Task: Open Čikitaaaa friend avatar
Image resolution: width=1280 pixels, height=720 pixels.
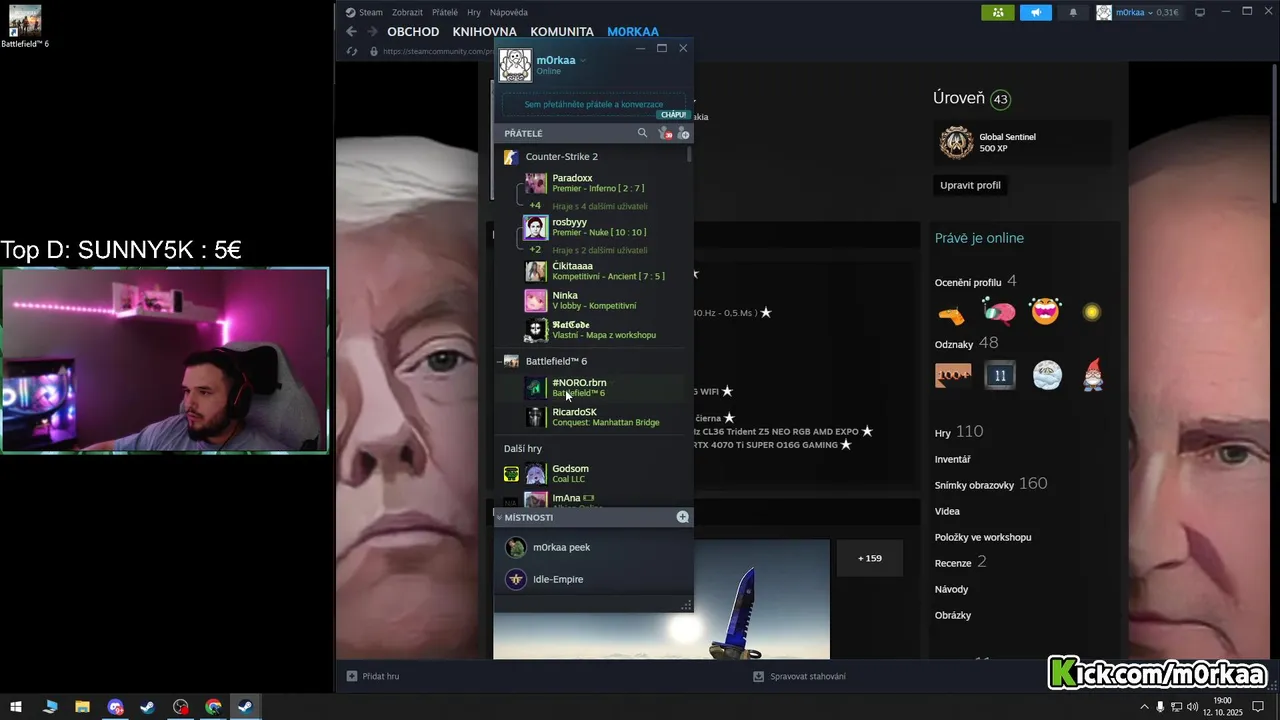Action: tap(536, 271)
